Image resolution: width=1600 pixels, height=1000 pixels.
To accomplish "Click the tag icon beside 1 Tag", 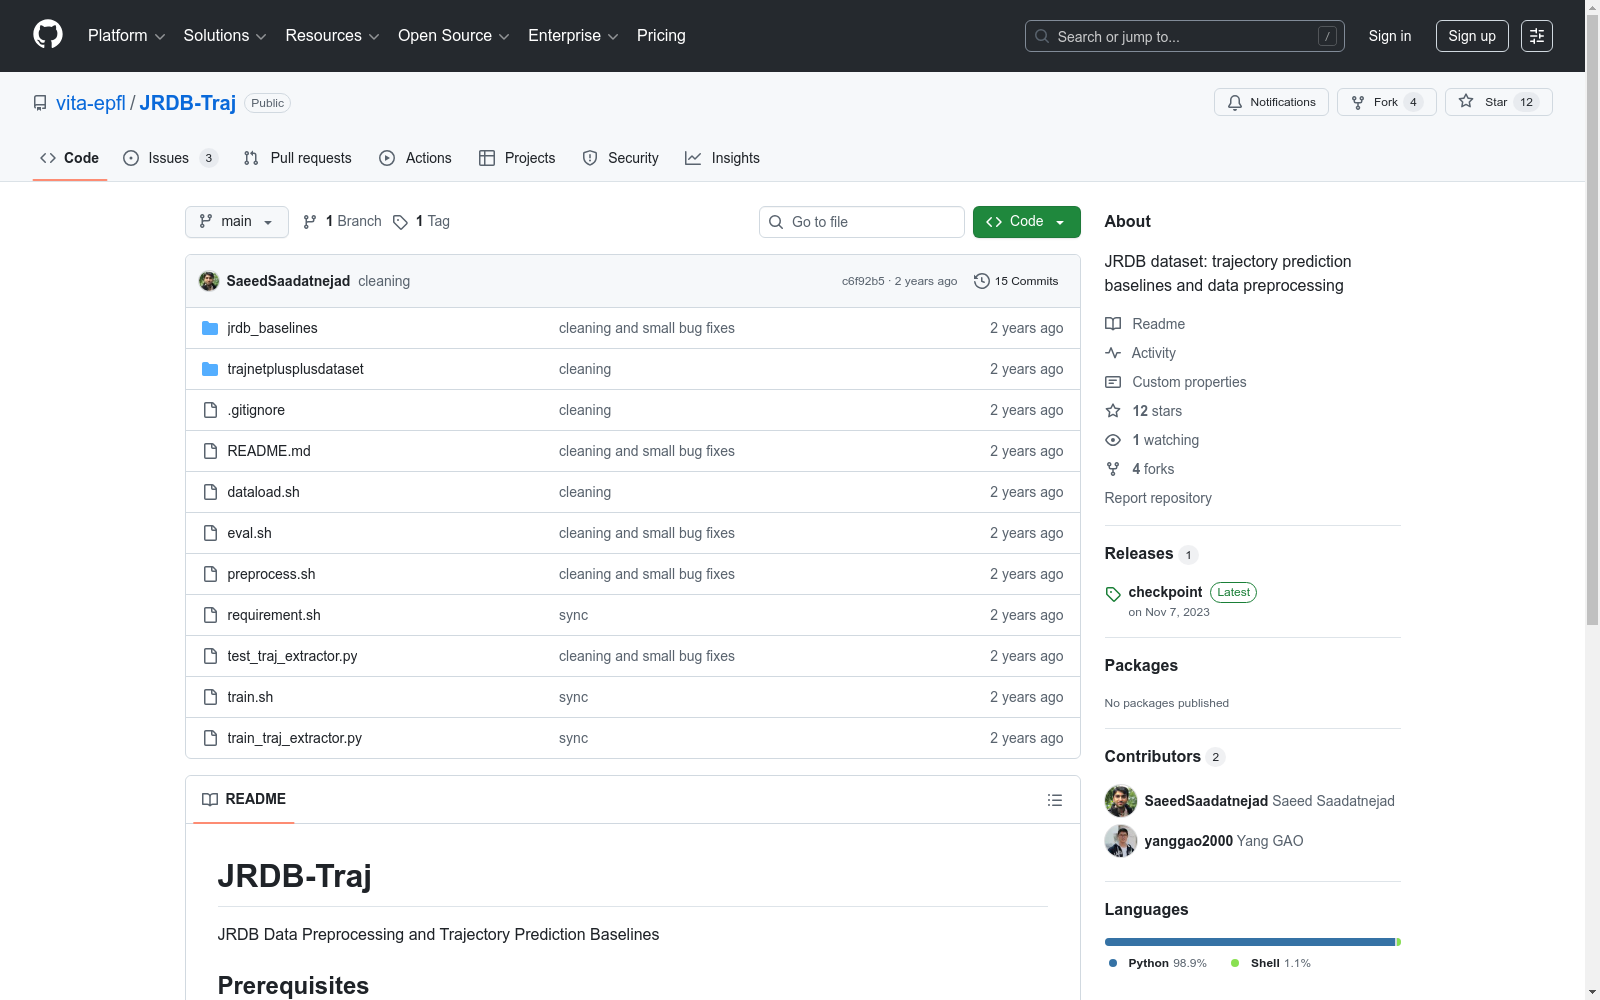I will [x=400, y=222].
